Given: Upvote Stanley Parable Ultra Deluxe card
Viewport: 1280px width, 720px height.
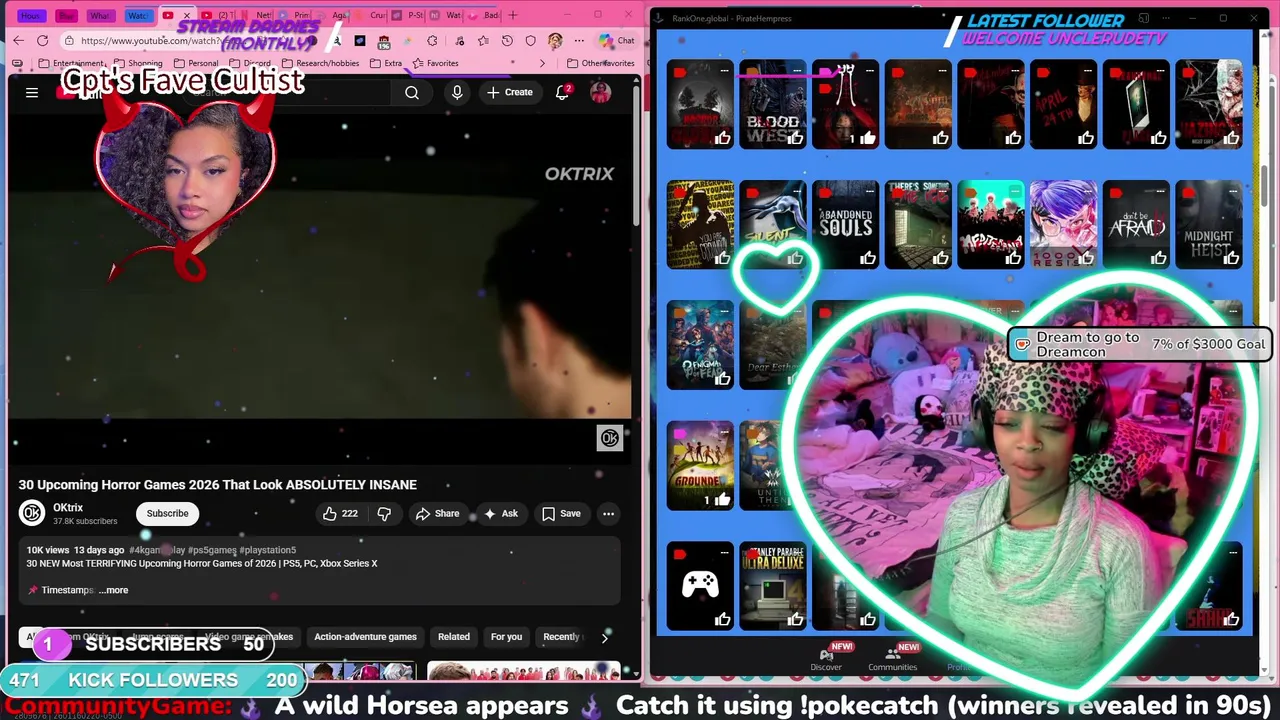Looking at the screenshot, I should click(795, 620).
